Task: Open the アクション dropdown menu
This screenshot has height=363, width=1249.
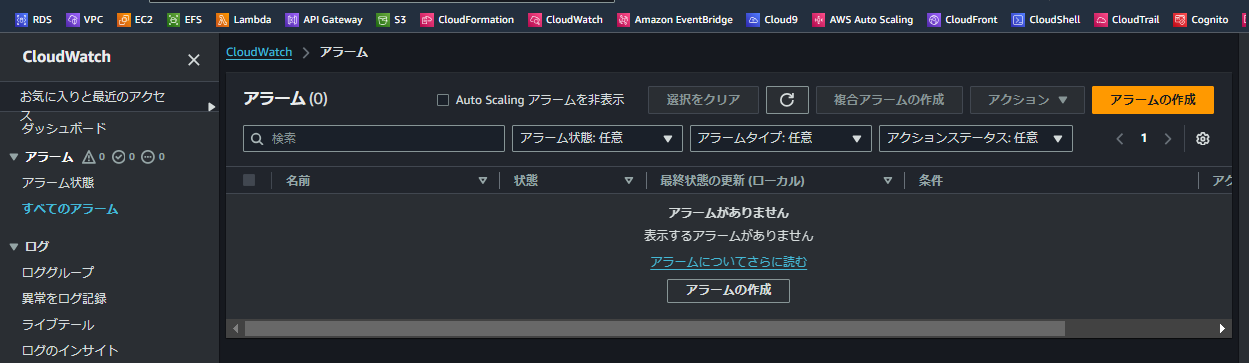Action: click(x=1027, y=100)
